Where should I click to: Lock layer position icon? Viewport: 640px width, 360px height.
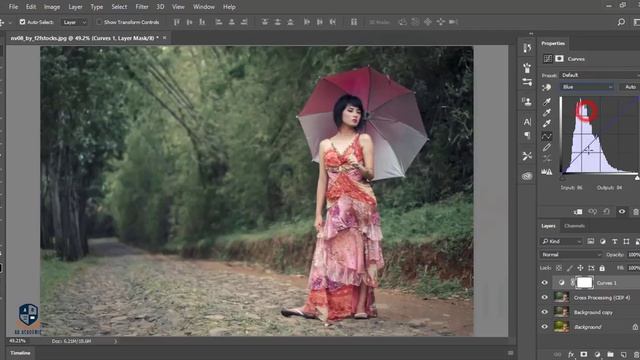tap(580, 268)
